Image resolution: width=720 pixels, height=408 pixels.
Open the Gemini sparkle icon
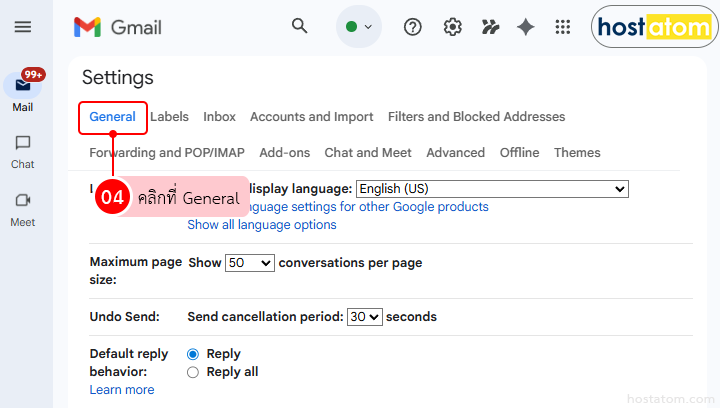(x=525, y=27)
